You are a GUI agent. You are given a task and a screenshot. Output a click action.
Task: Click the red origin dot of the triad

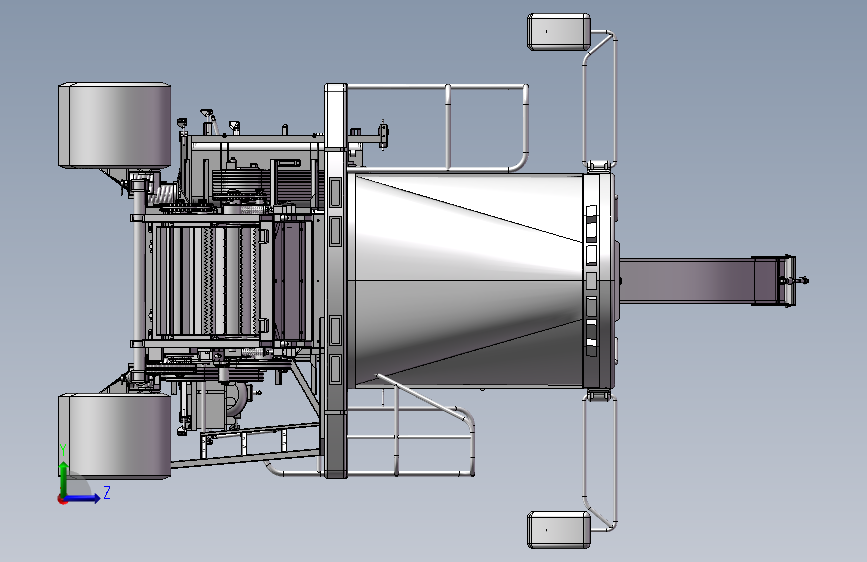coord(61,500)
